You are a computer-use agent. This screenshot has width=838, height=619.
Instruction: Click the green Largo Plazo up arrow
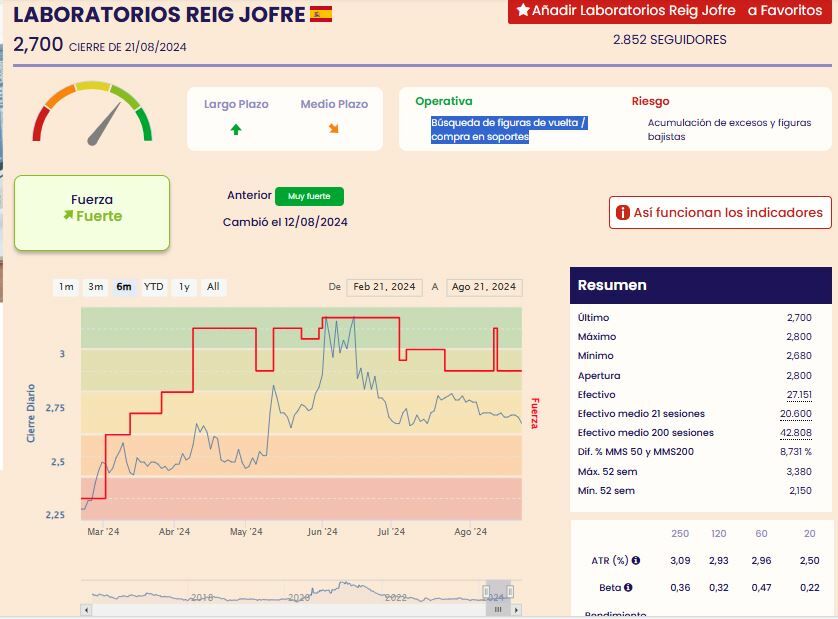(236, 129)
